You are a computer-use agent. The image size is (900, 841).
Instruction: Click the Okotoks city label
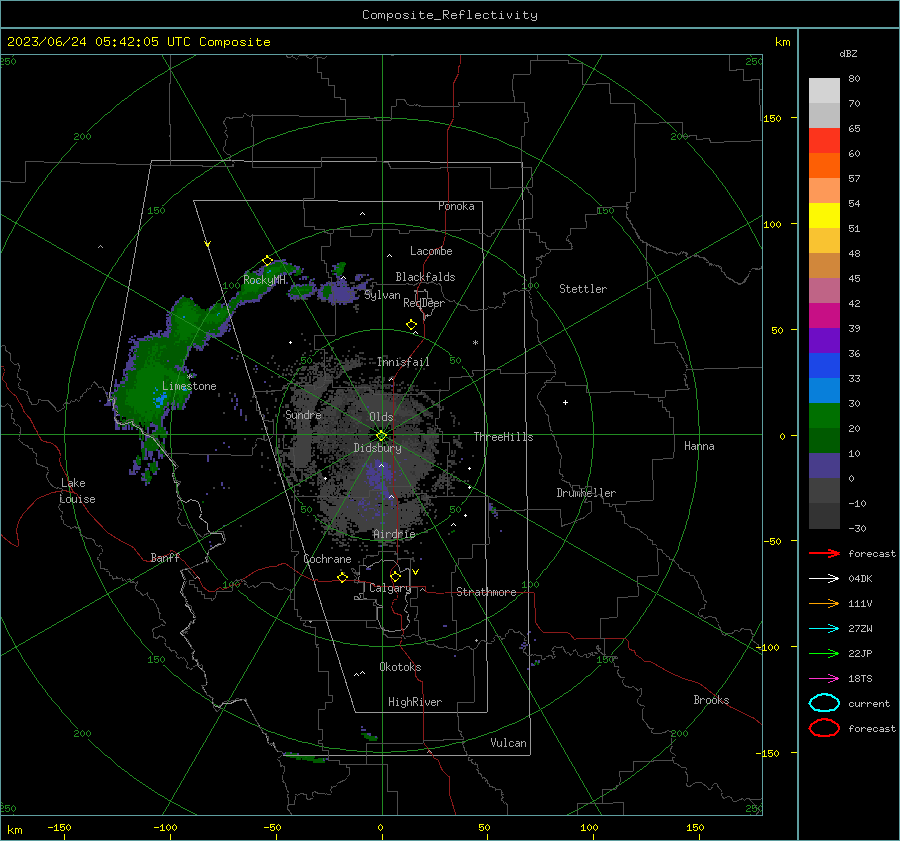coord(400,667)
